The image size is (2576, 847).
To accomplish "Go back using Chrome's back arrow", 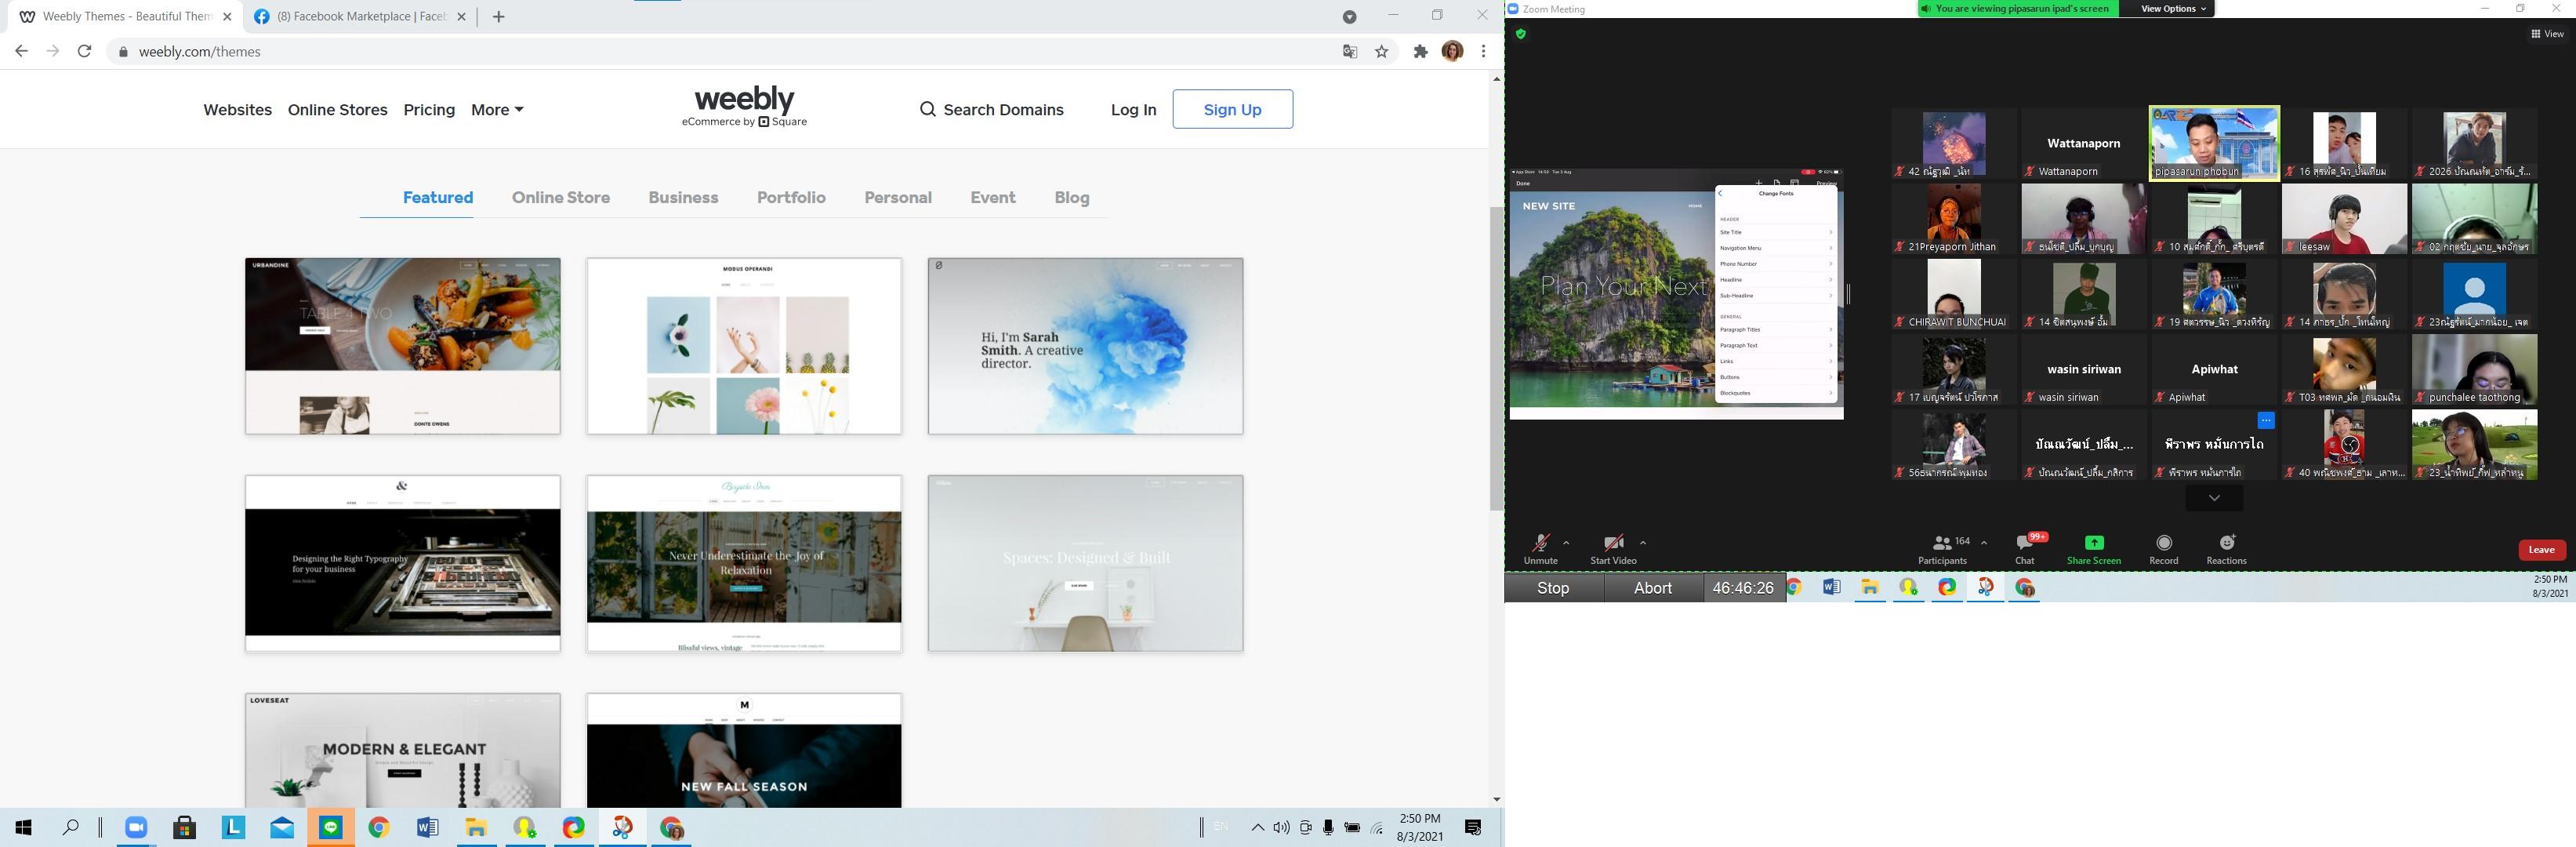I will [x=21, y=51].
